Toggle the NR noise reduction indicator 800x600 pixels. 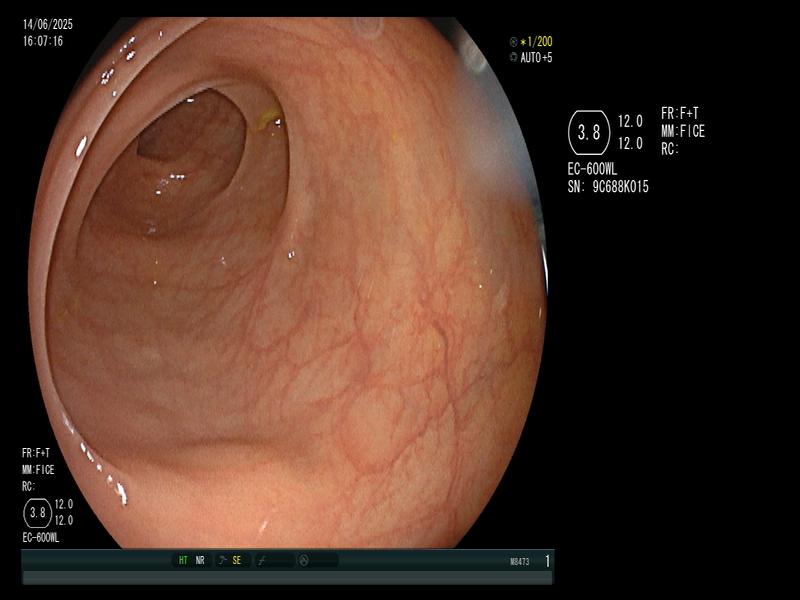point(200,561)
